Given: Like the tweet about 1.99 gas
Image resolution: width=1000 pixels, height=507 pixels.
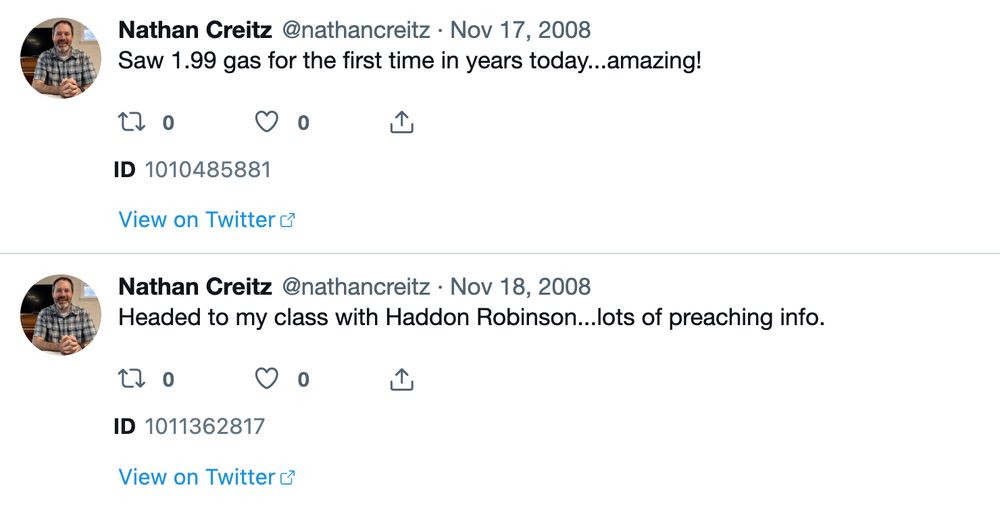Looking at the screenshot, I should click(266, 122).
